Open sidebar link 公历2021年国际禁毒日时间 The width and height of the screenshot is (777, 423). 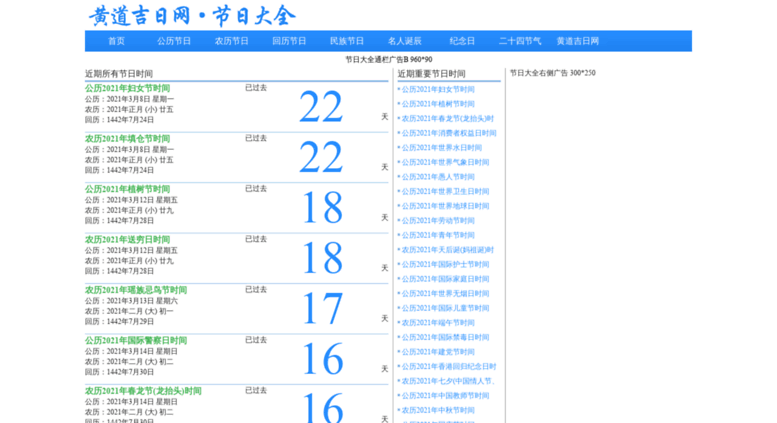point(445,338)
